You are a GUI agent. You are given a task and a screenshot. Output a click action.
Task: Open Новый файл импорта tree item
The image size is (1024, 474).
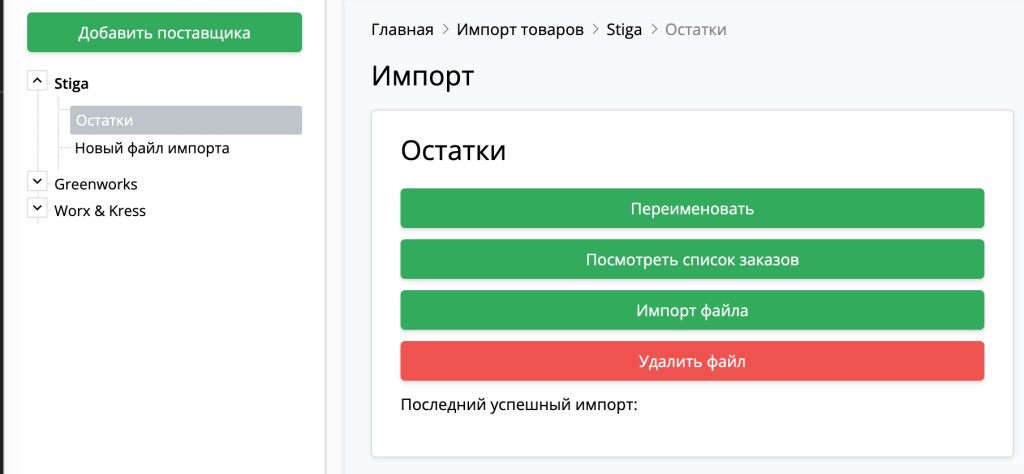click(152, 148)
